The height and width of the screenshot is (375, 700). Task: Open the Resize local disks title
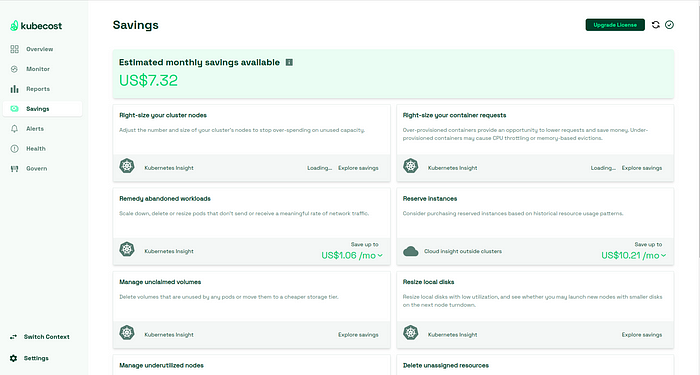[x=429, y=282]
